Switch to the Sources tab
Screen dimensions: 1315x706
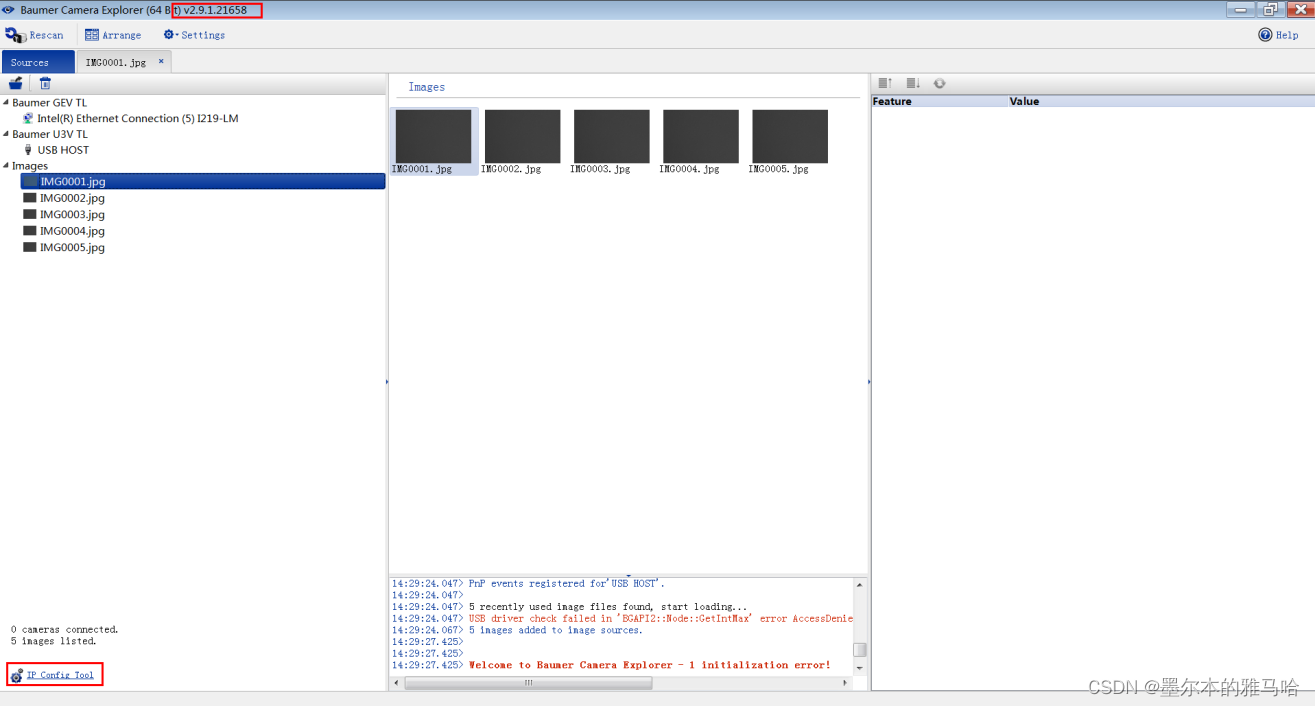tap(37, 62)
